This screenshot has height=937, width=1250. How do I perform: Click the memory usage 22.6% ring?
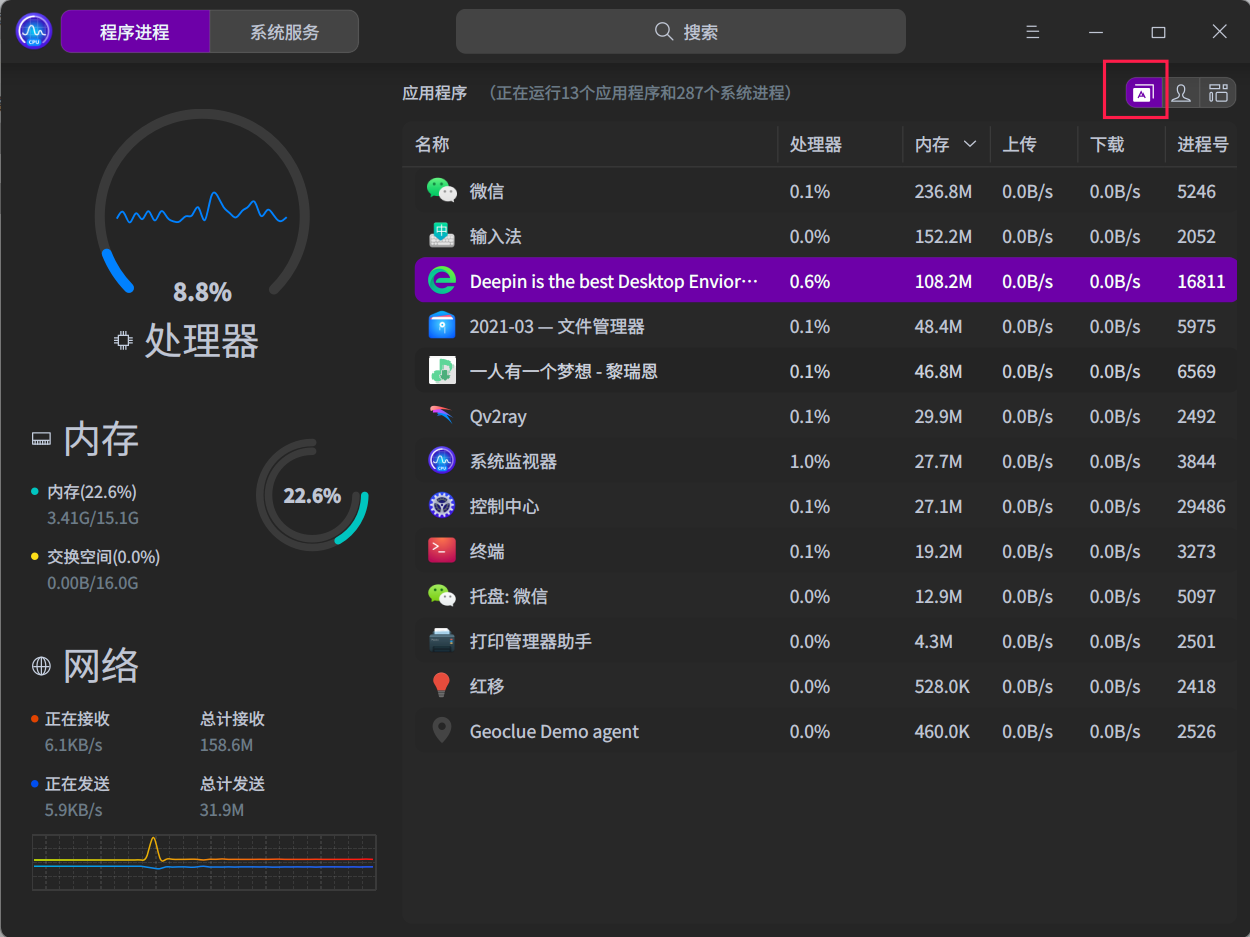coord(312,495)
